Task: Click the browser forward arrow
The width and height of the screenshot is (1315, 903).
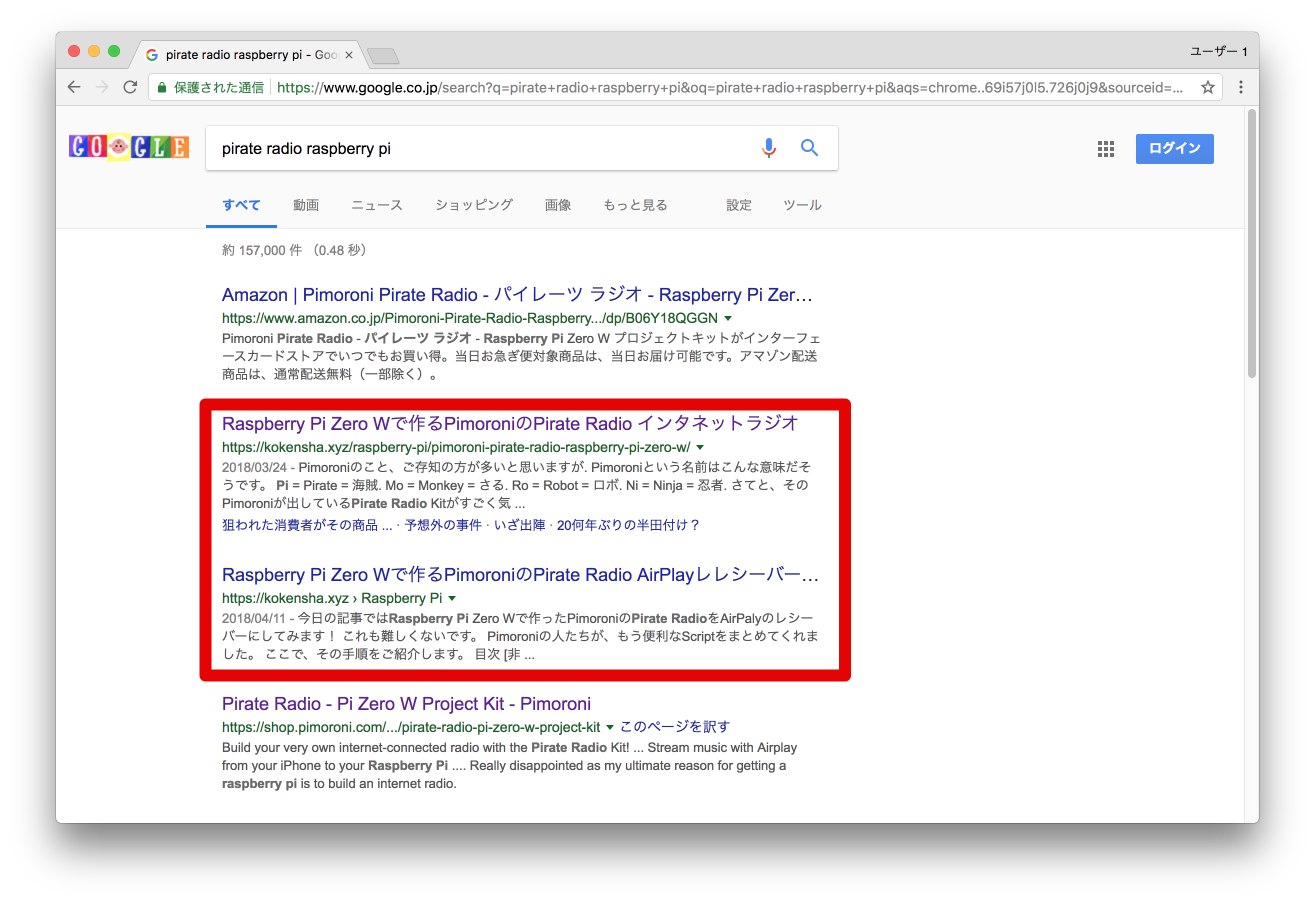Action: 101,87
